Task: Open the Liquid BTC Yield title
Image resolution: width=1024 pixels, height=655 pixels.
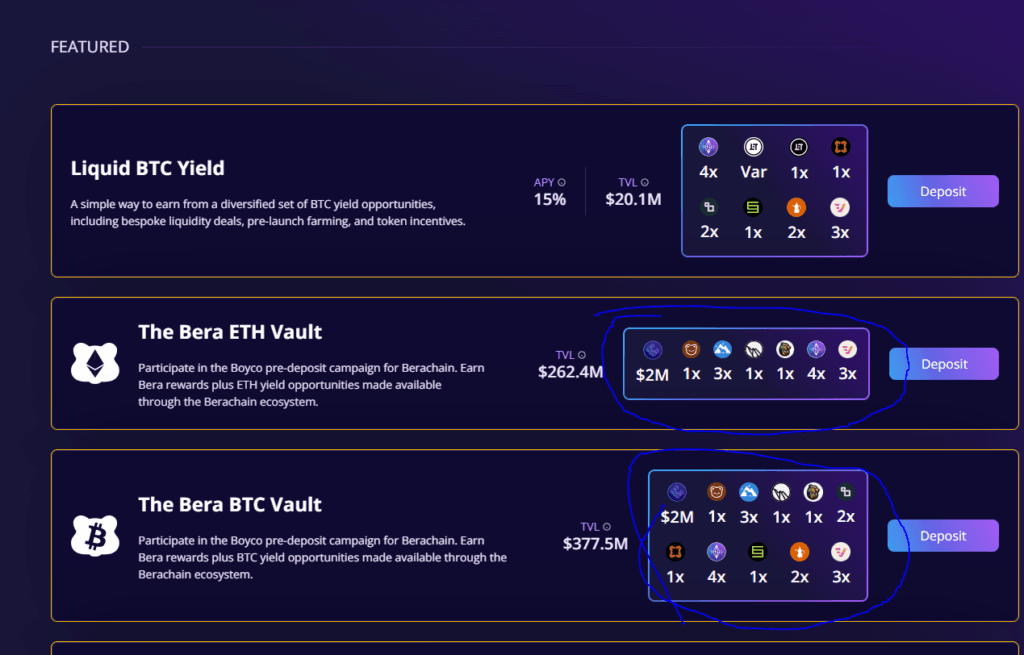Action: [x=147, y=168]
